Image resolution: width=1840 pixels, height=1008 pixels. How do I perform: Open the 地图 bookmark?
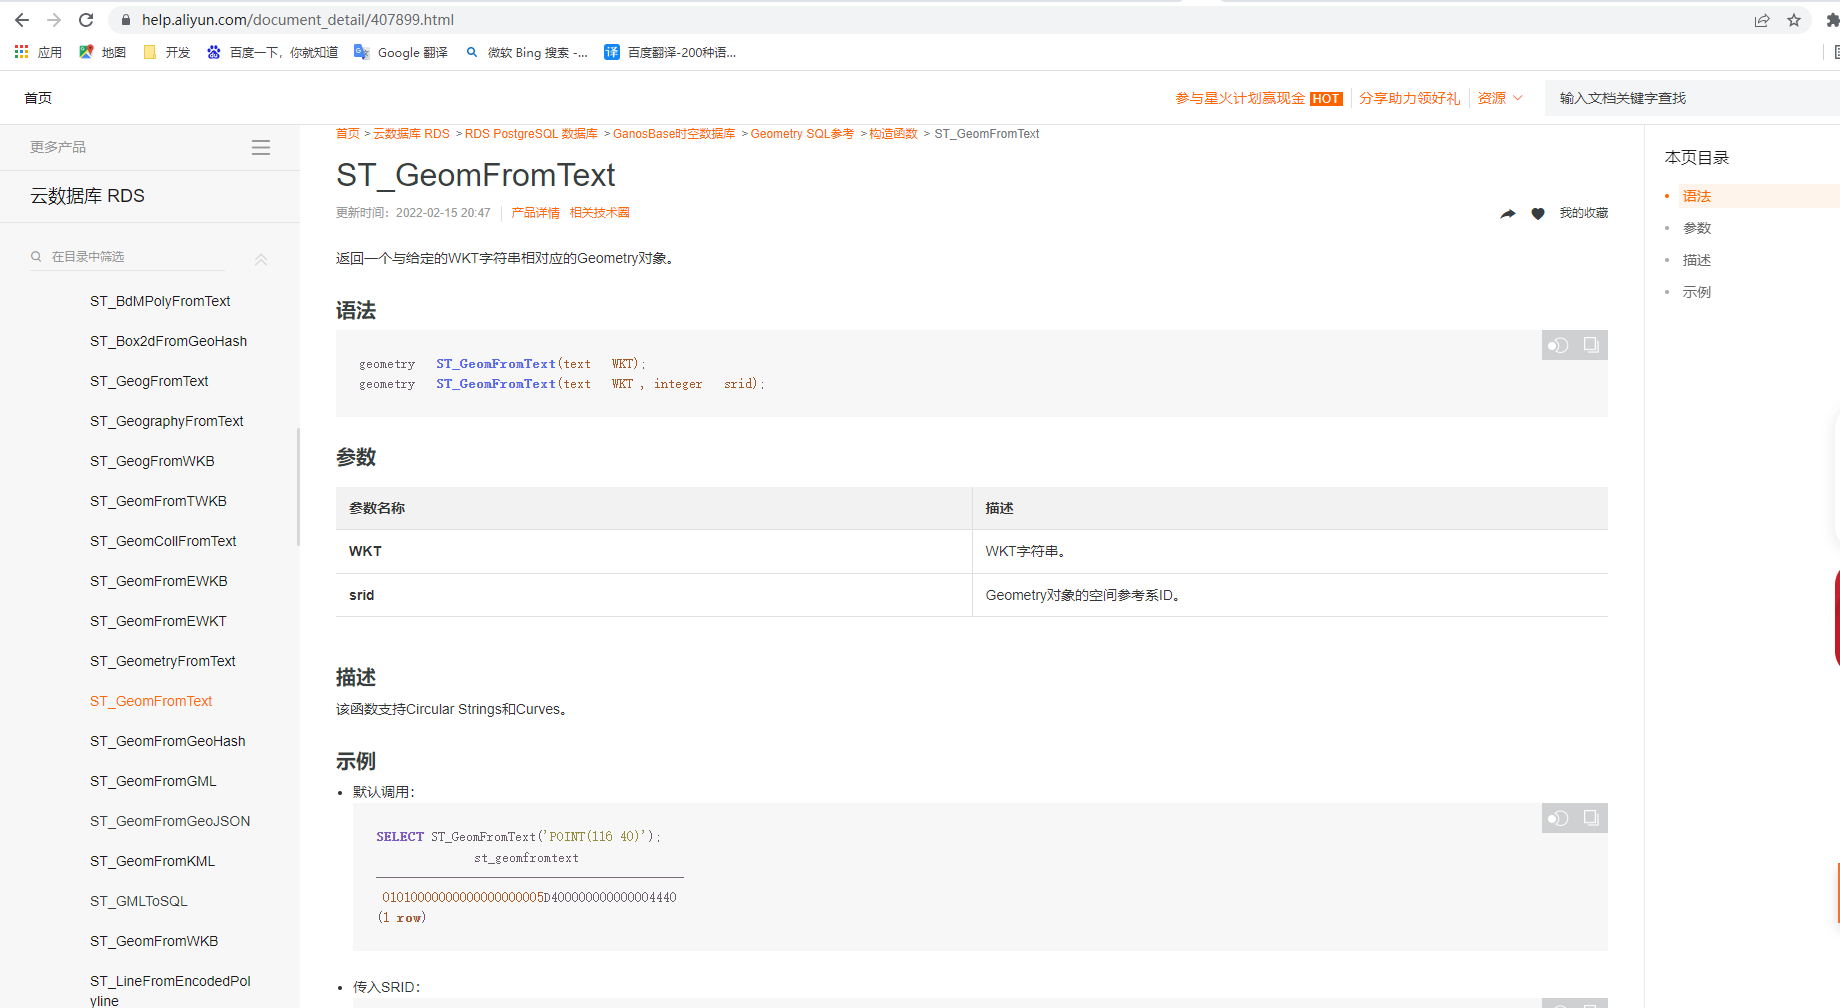tap(102, 52)
